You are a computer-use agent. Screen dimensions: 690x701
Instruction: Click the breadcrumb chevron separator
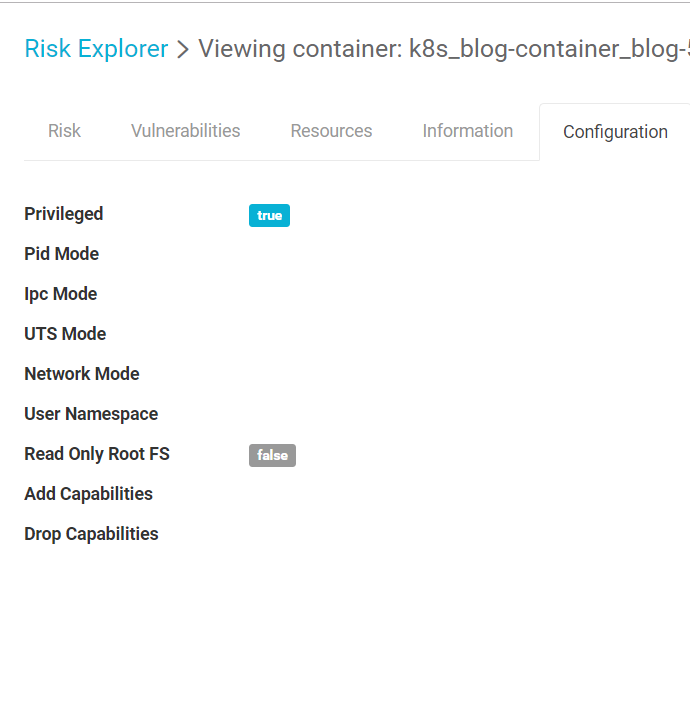click(183, 50)
